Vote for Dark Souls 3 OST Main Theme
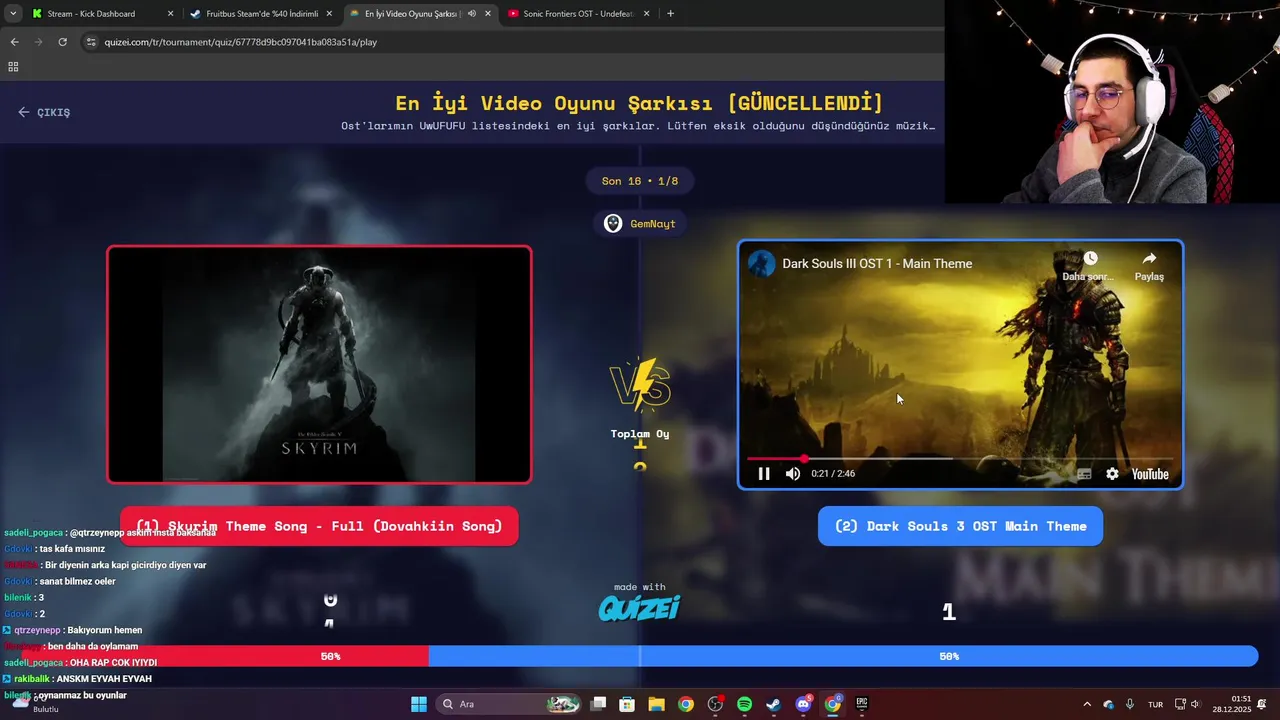The height and width of the screenshot is (720, 1280). [x=960, y=526]
